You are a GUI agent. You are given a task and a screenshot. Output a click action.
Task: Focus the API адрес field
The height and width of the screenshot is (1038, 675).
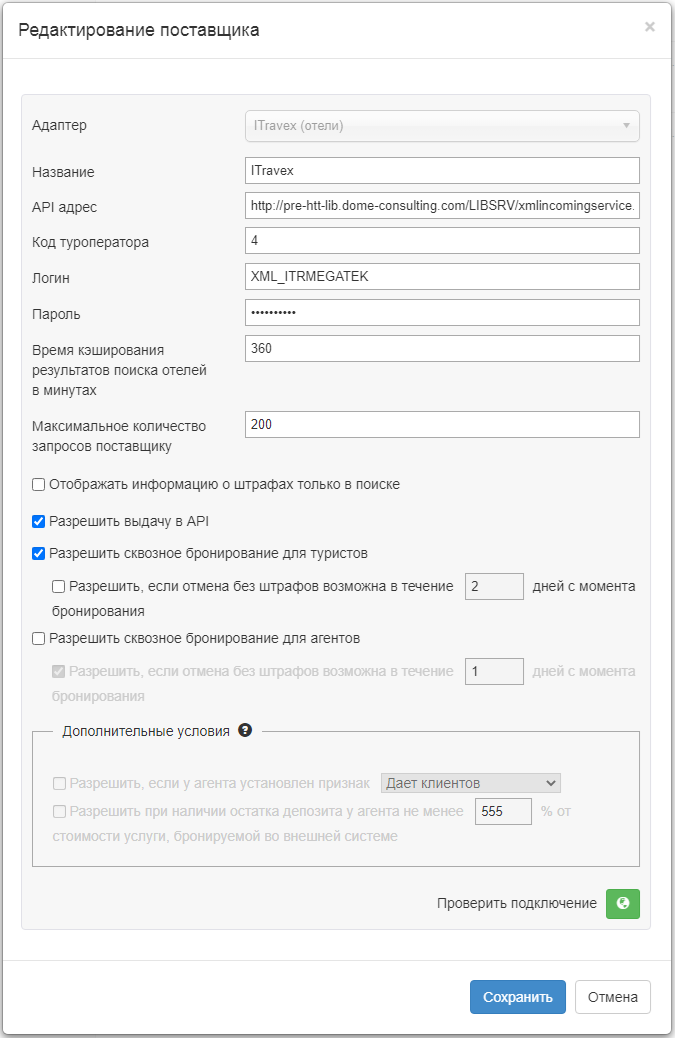tap(442, 206)
